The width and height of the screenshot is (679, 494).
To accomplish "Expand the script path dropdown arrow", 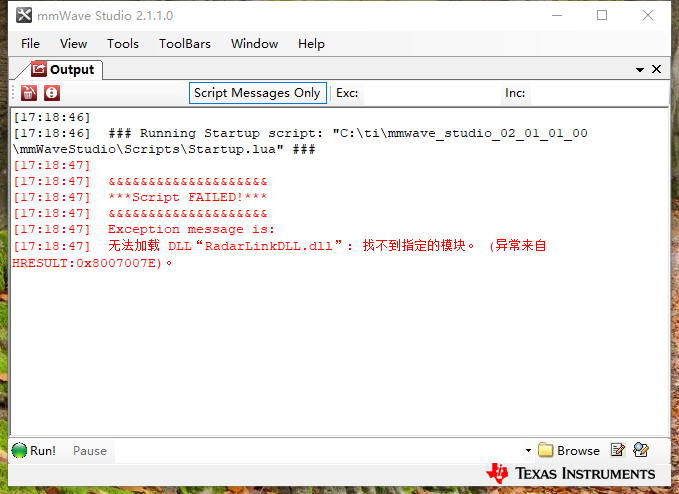I will (528, 451).
